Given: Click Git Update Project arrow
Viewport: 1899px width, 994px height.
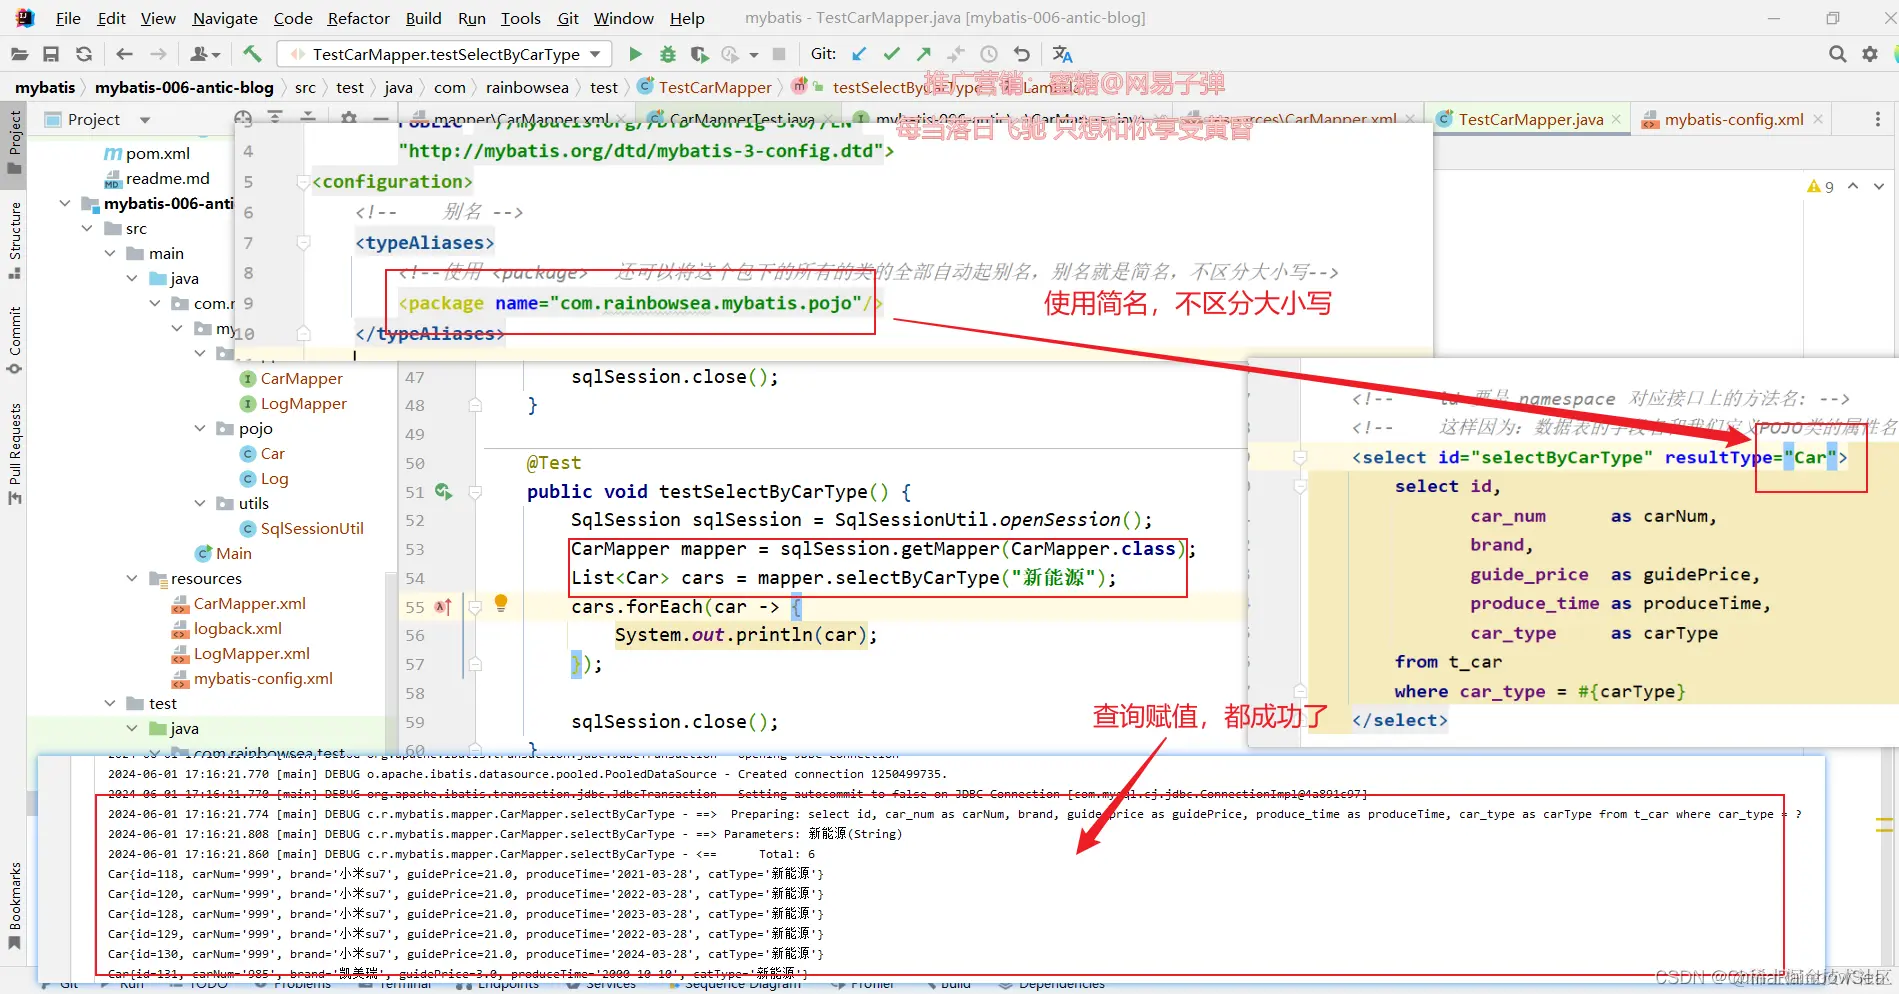Looking at the screenshot, I should point(859,54).
